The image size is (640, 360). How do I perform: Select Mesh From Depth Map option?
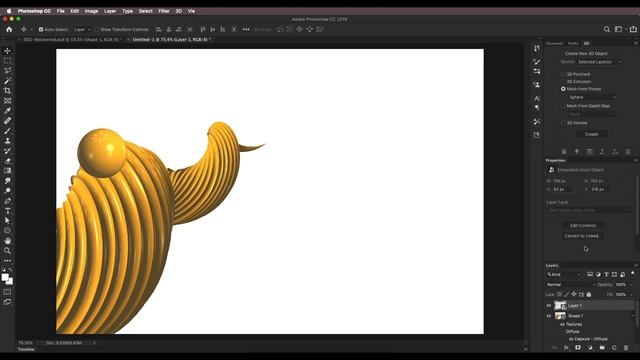coord(563,106)
